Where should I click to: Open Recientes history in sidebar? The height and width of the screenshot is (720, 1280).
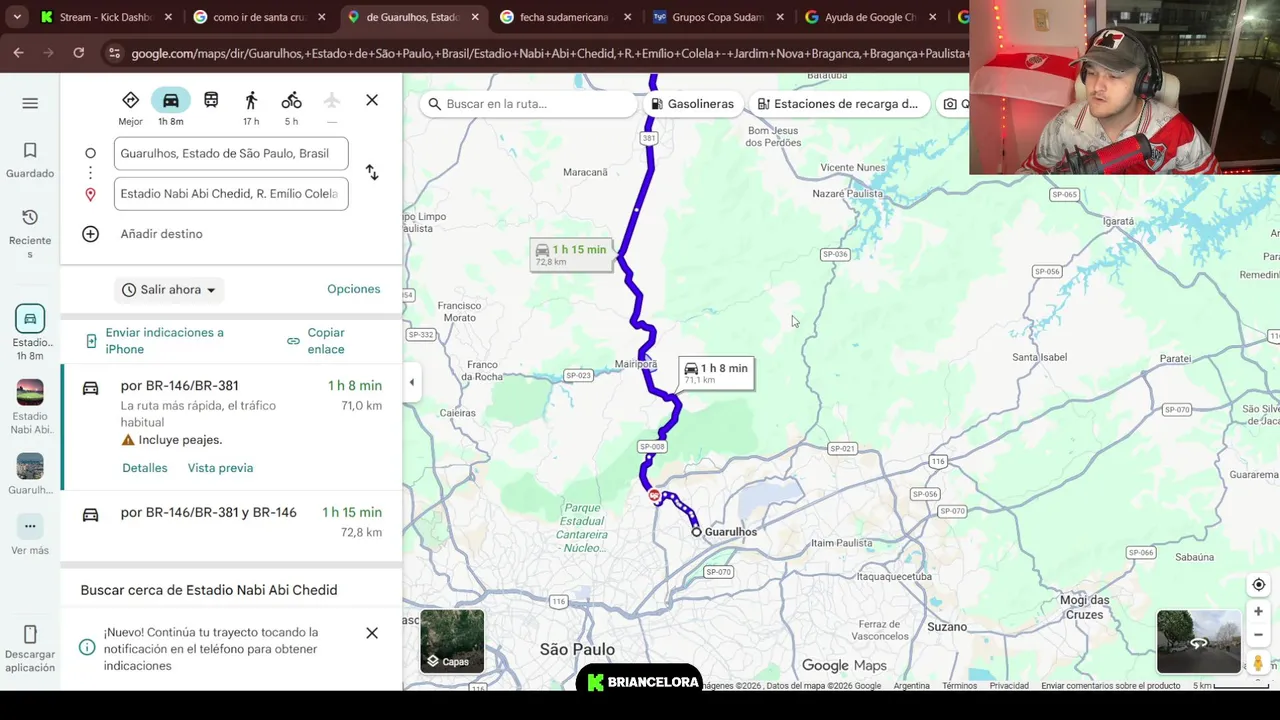tap(30, 234)
